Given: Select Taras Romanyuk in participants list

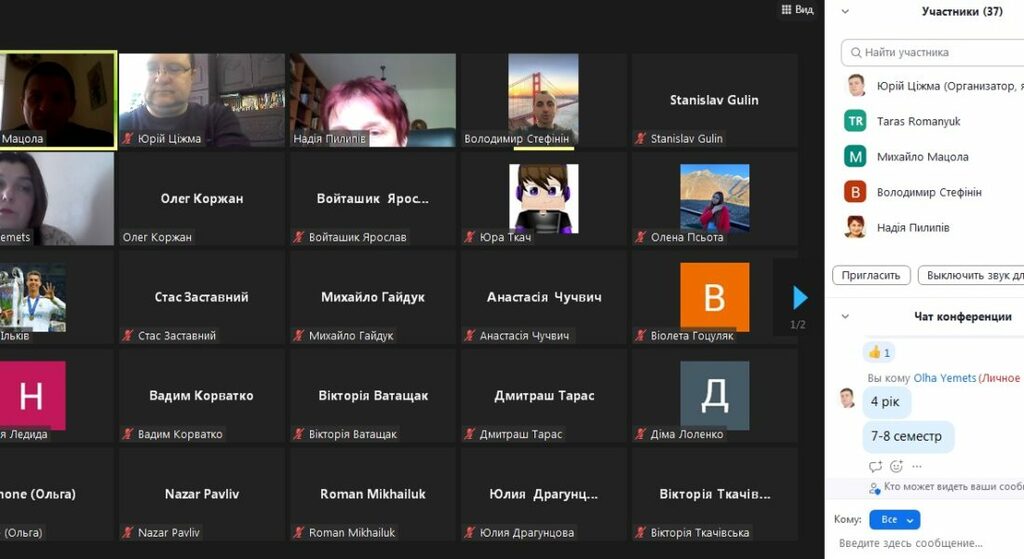Looking at the screenshot, I should pyautogui.click(x=918, y=121).
